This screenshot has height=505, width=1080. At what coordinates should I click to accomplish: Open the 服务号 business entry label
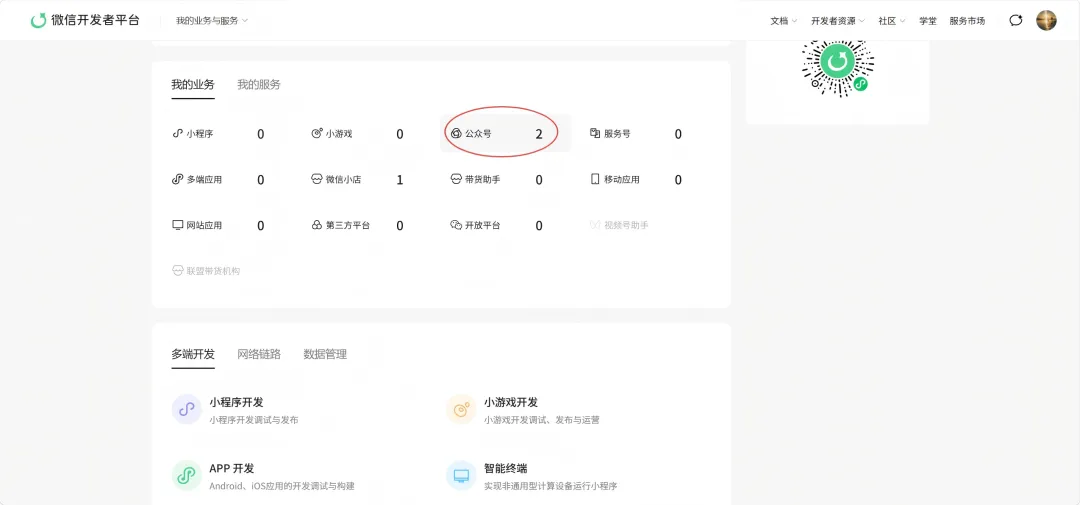(617, 134)
